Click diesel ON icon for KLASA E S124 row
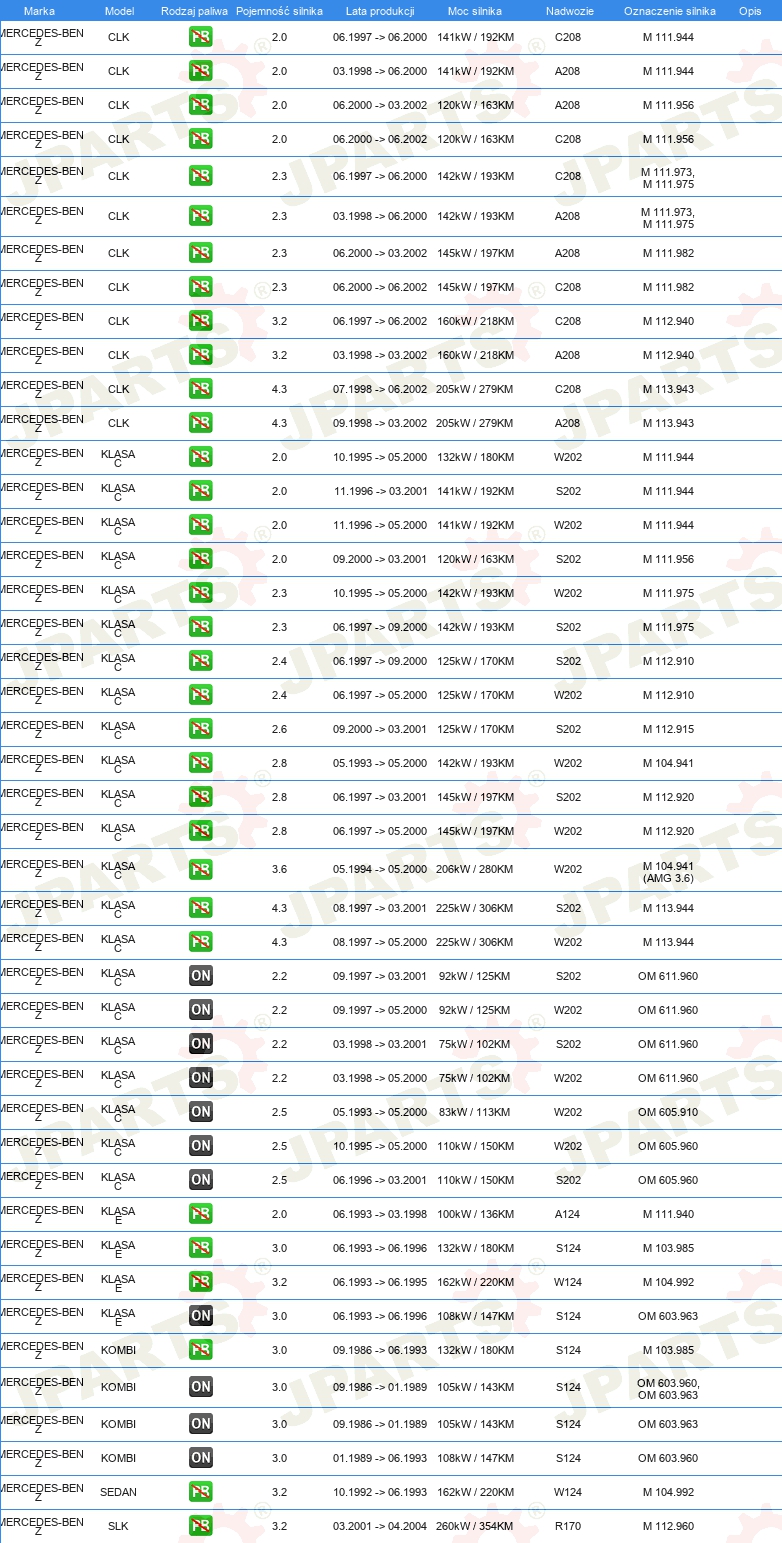Screen dimensions: 782x1543 [201, 1316]
